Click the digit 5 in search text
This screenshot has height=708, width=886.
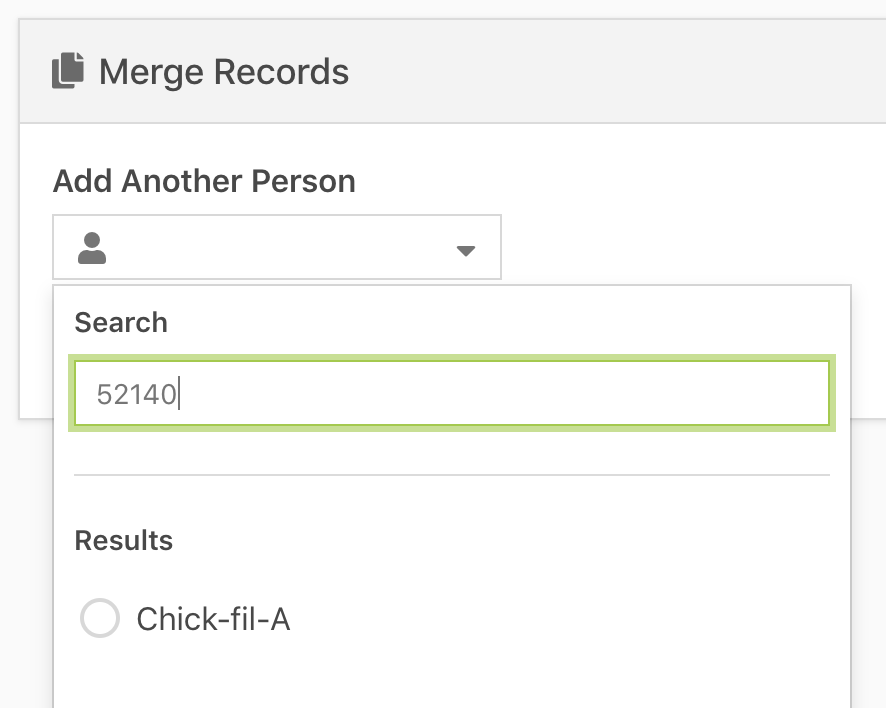click(103, 394)
